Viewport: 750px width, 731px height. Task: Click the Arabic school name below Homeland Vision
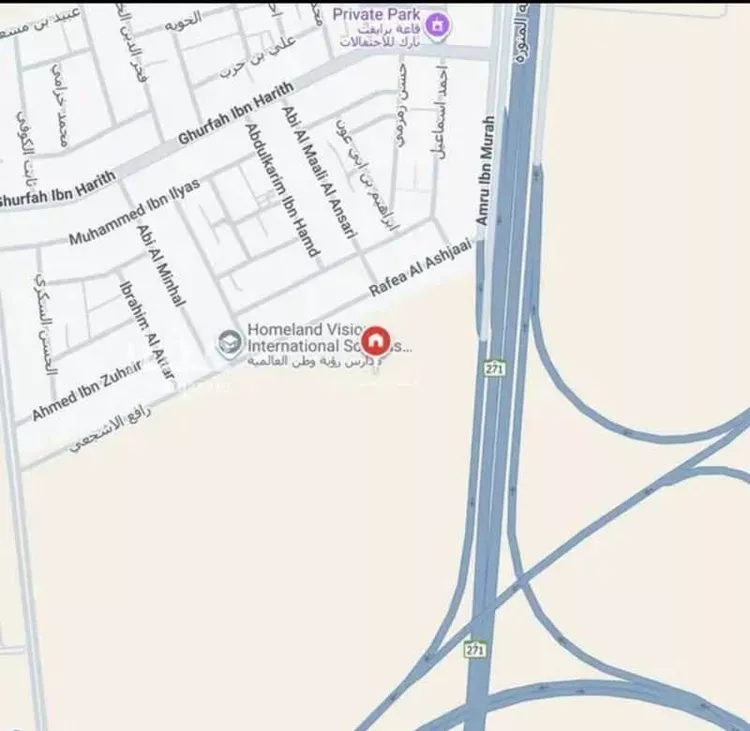[x=314, y=362]
